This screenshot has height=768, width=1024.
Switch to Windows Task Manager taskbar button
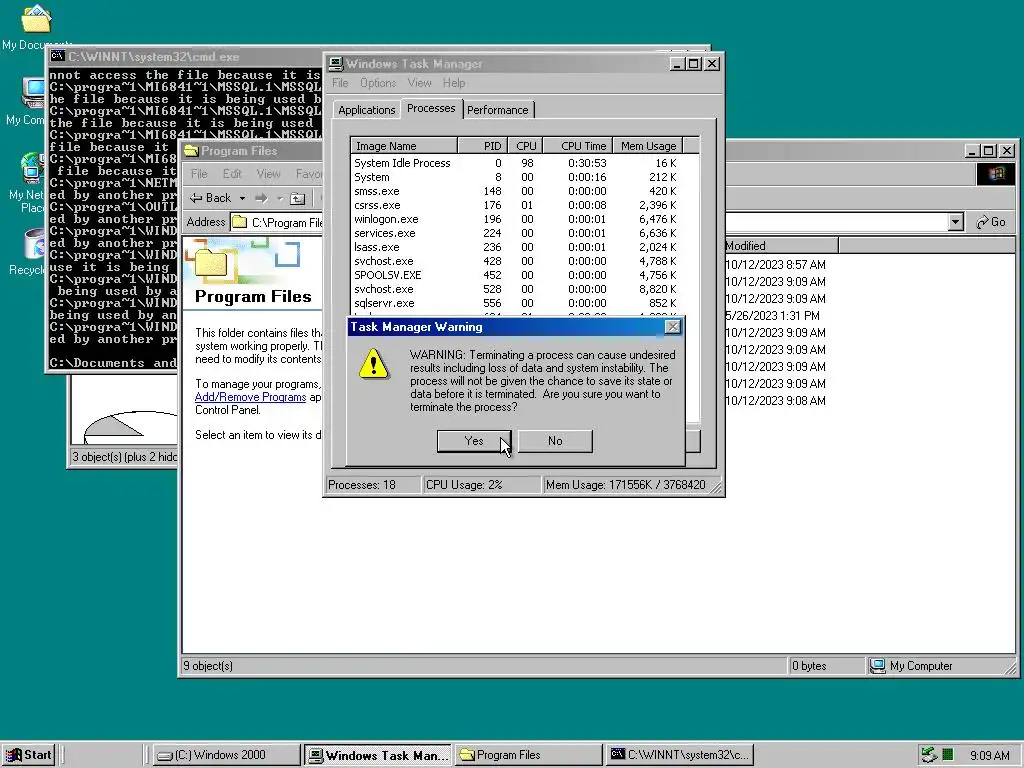point(378,755)
